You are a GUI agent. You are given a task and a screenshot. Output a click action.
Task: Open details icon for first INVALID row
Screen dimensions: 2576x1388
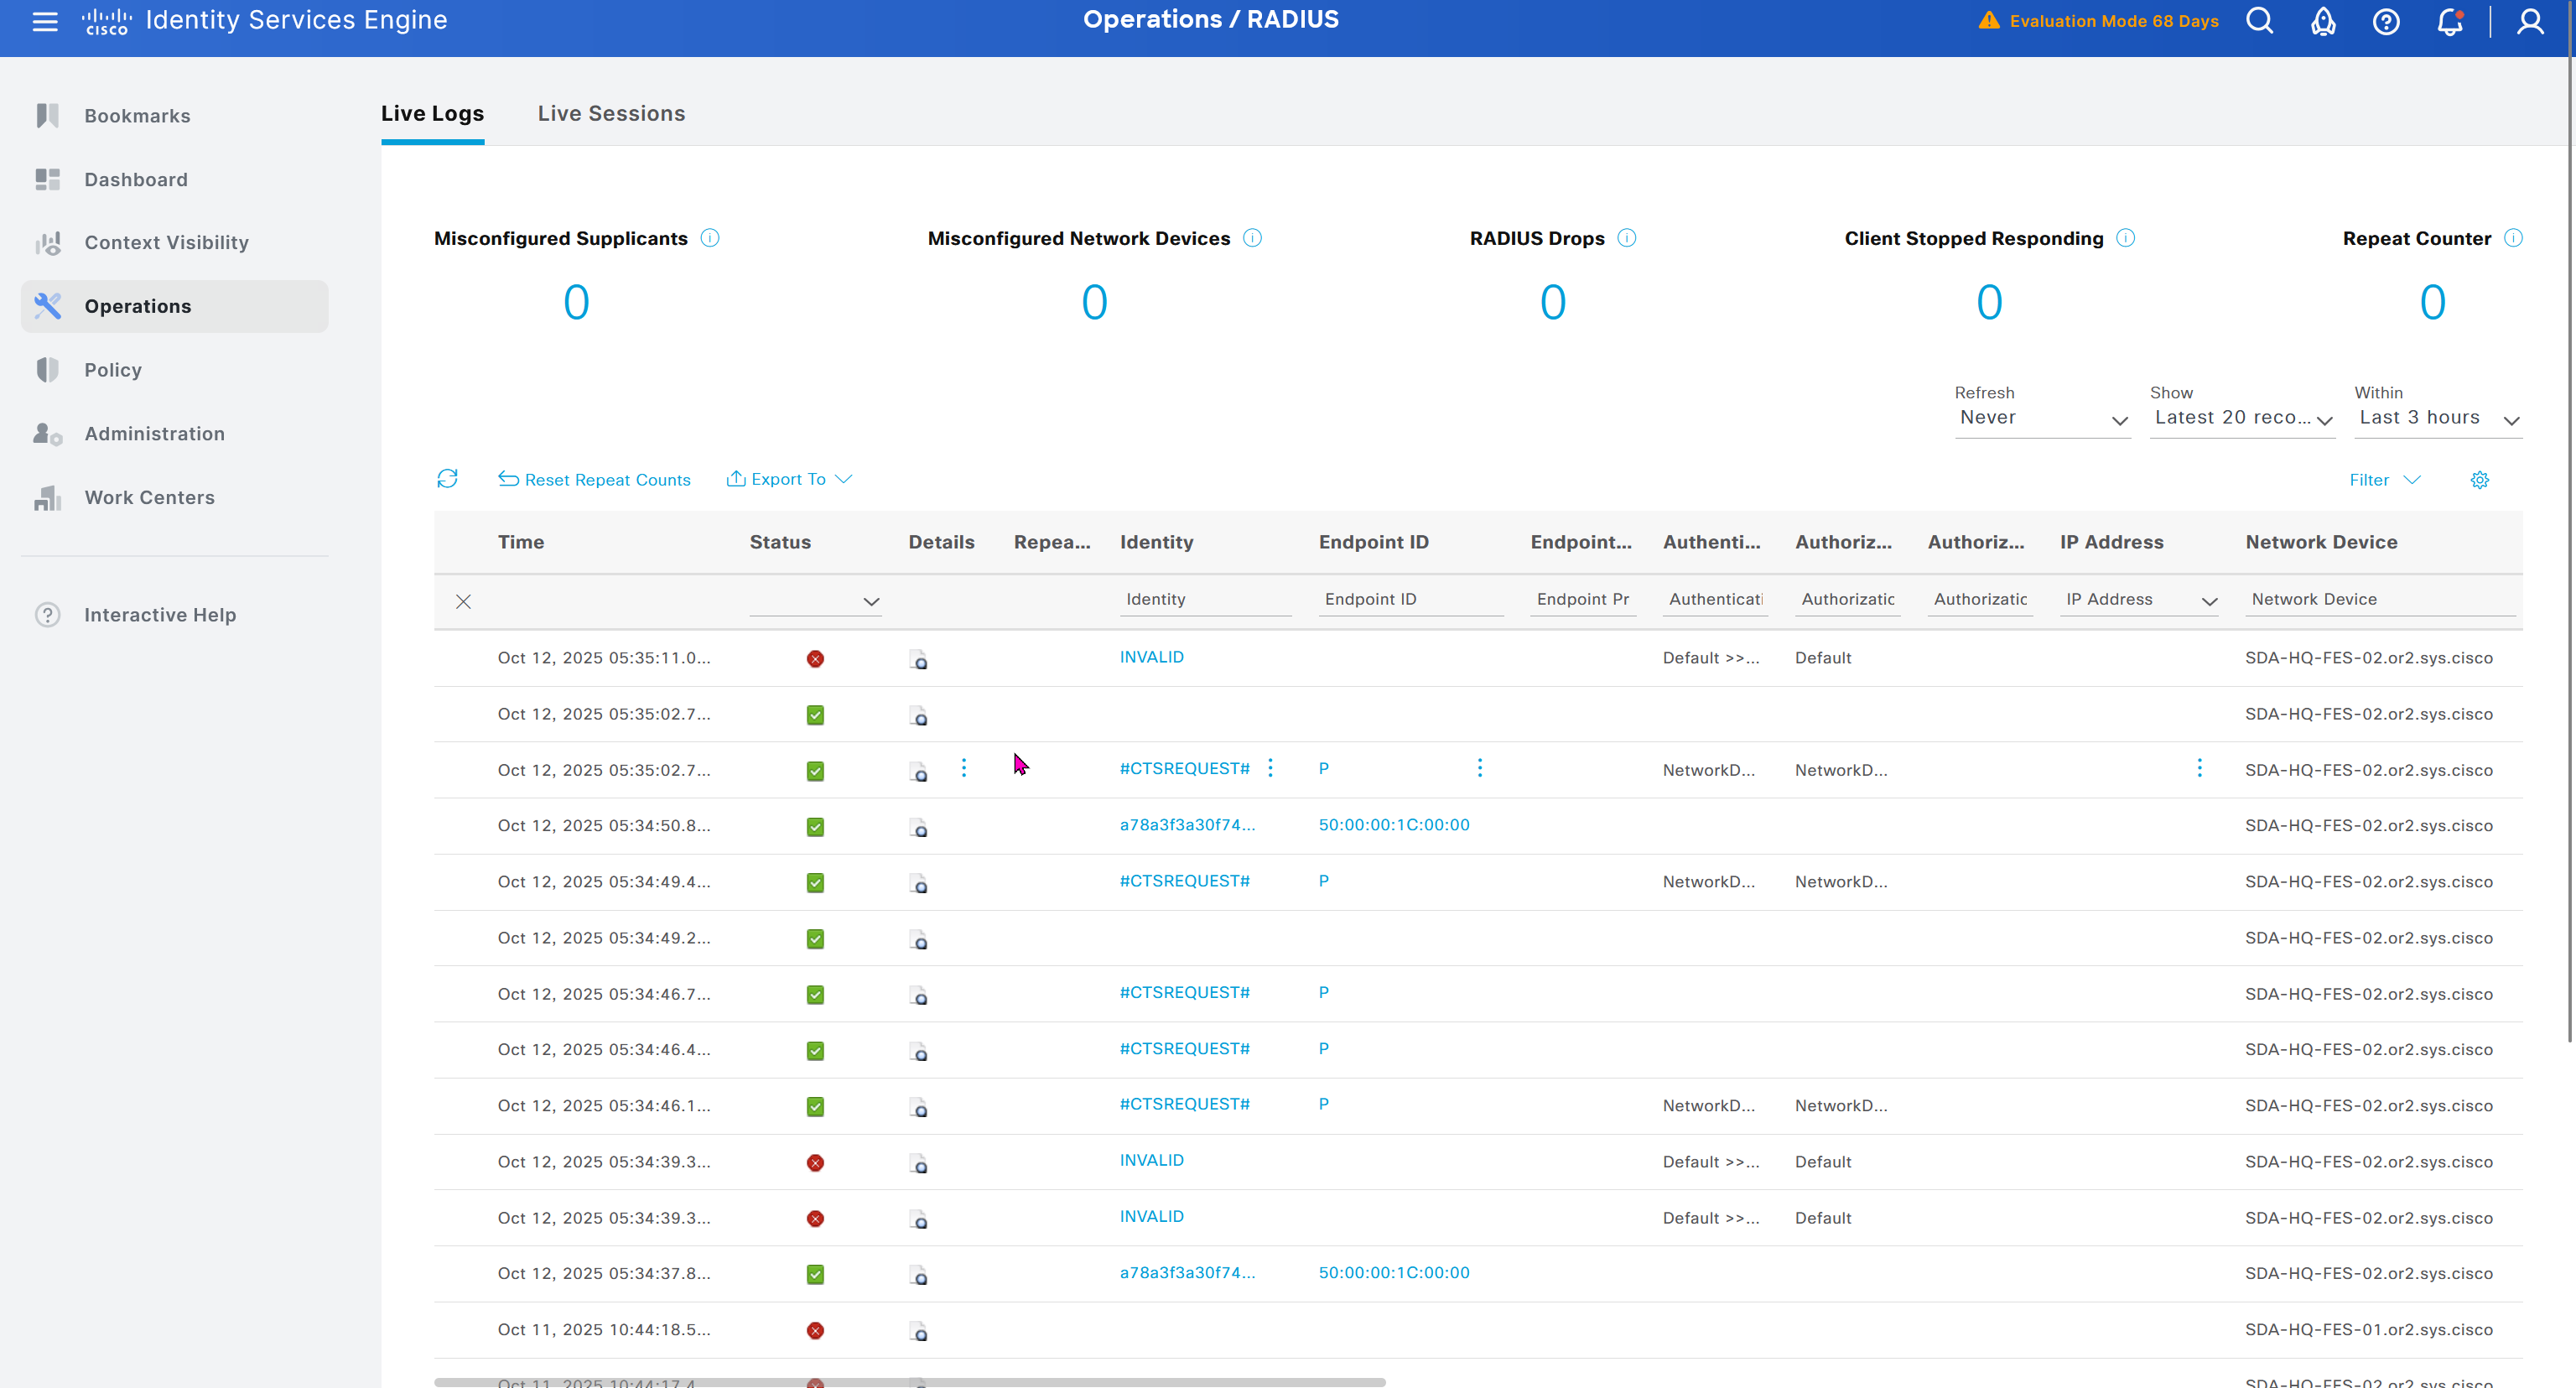pyautogui.click(x=918, y=659)
